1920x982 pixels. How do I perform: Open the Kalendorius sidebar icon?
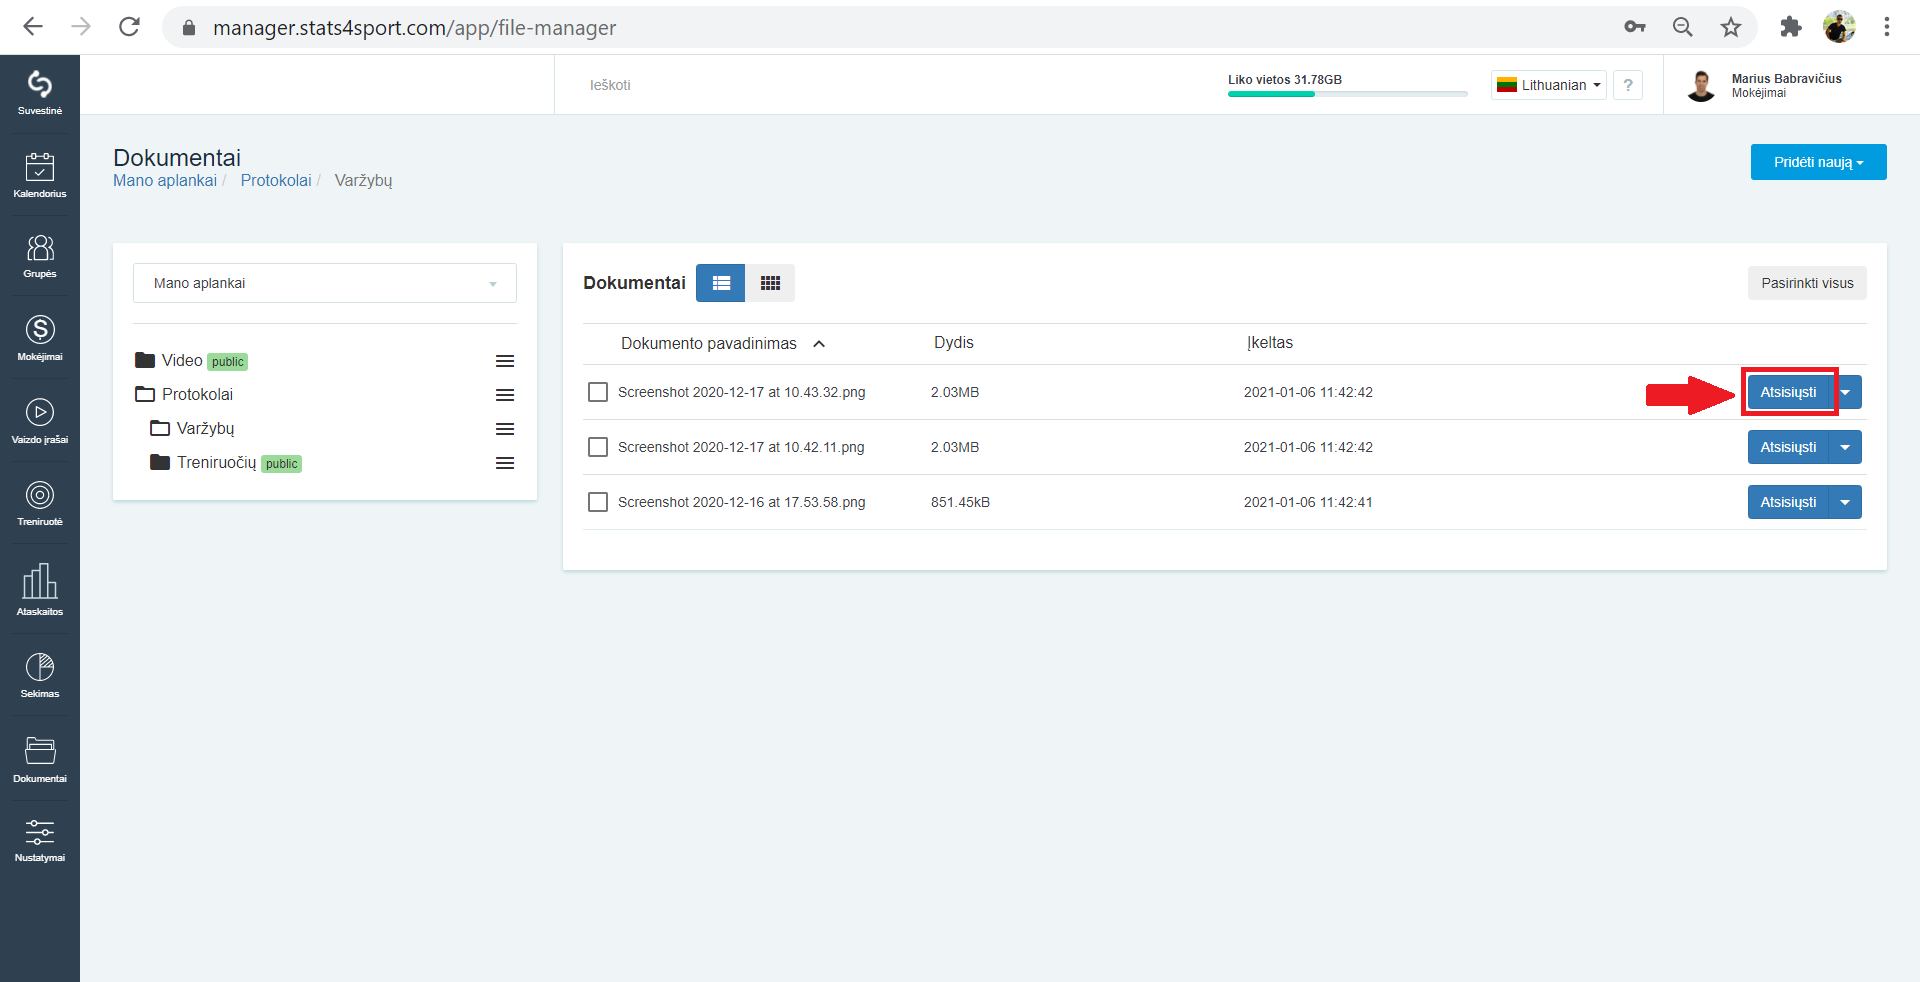coord(40,175)
